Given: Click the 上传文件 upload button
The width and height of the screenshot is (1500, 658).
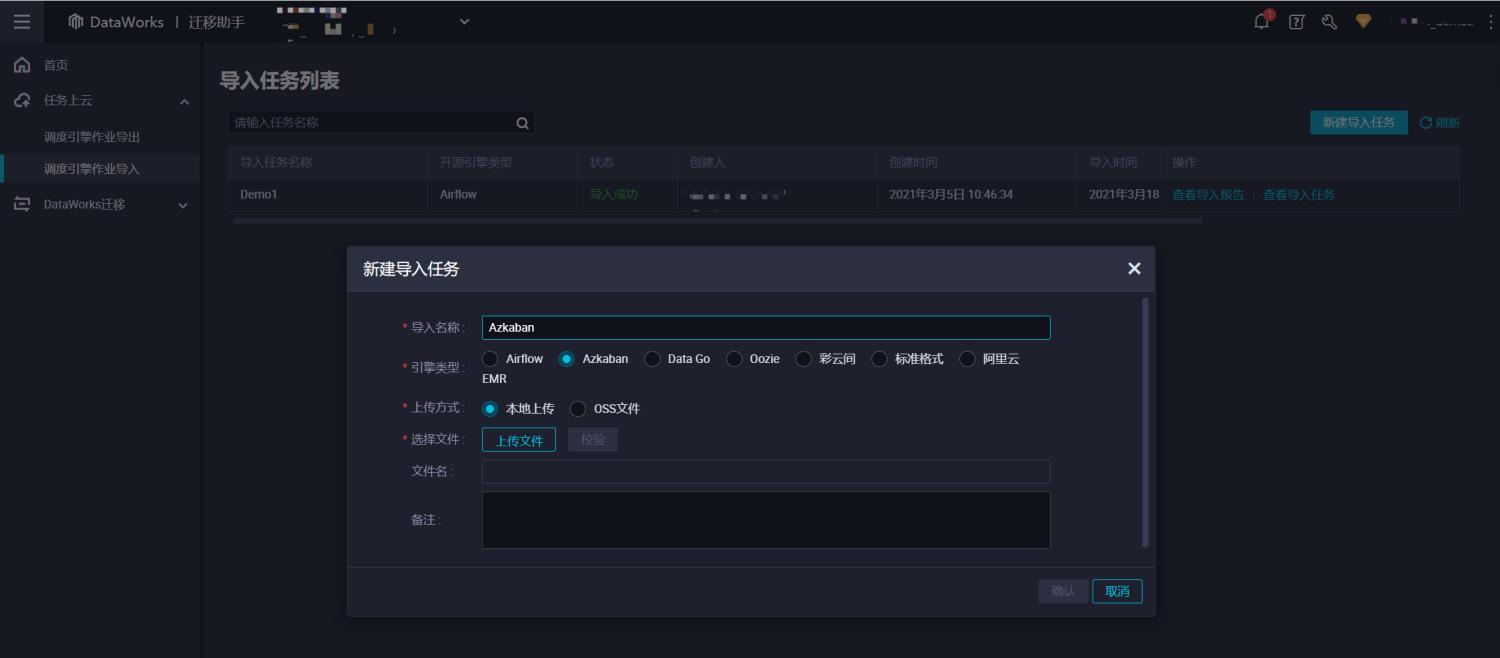Looking at the screenshot, I should click(x=518, y=439).
